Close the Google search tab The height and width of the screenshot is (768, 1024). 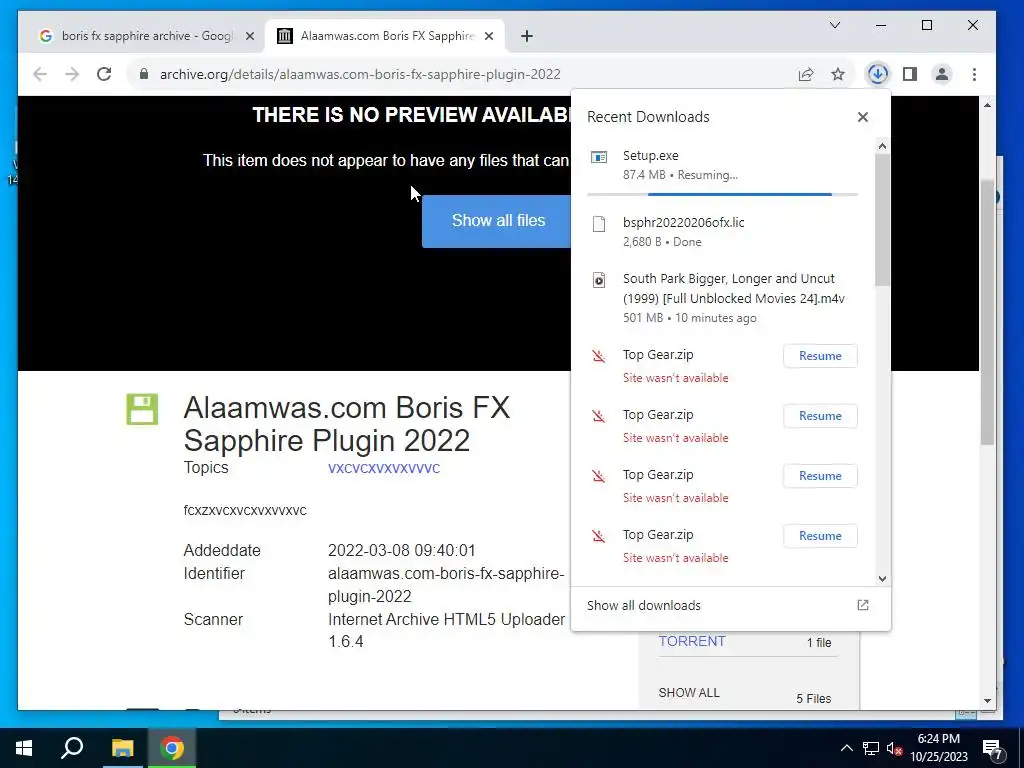[249, 36]
